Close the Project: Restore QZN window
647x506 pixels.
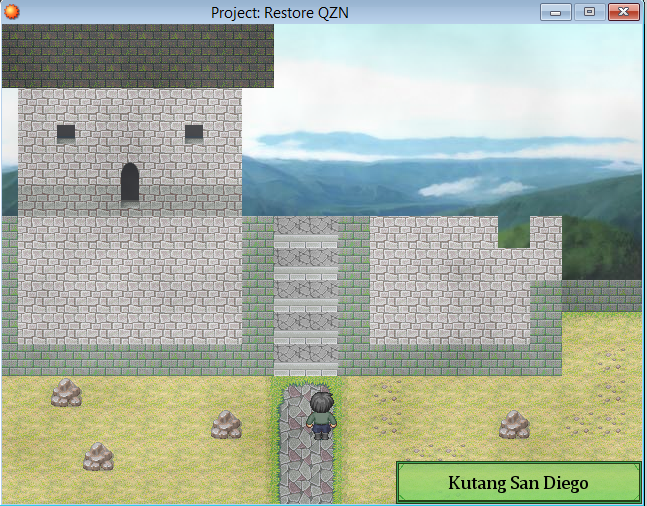(623, 12)
